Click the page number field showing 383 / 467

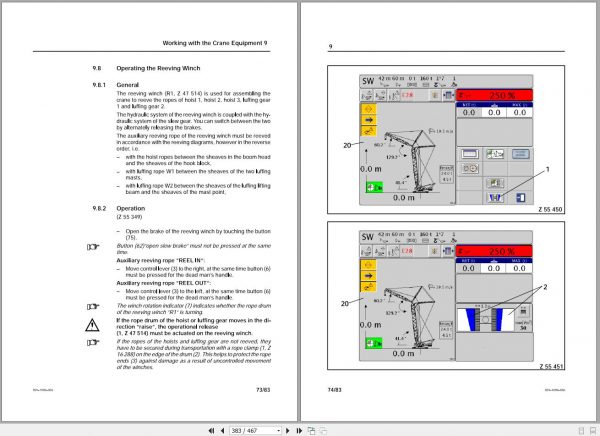pos(253,431)
